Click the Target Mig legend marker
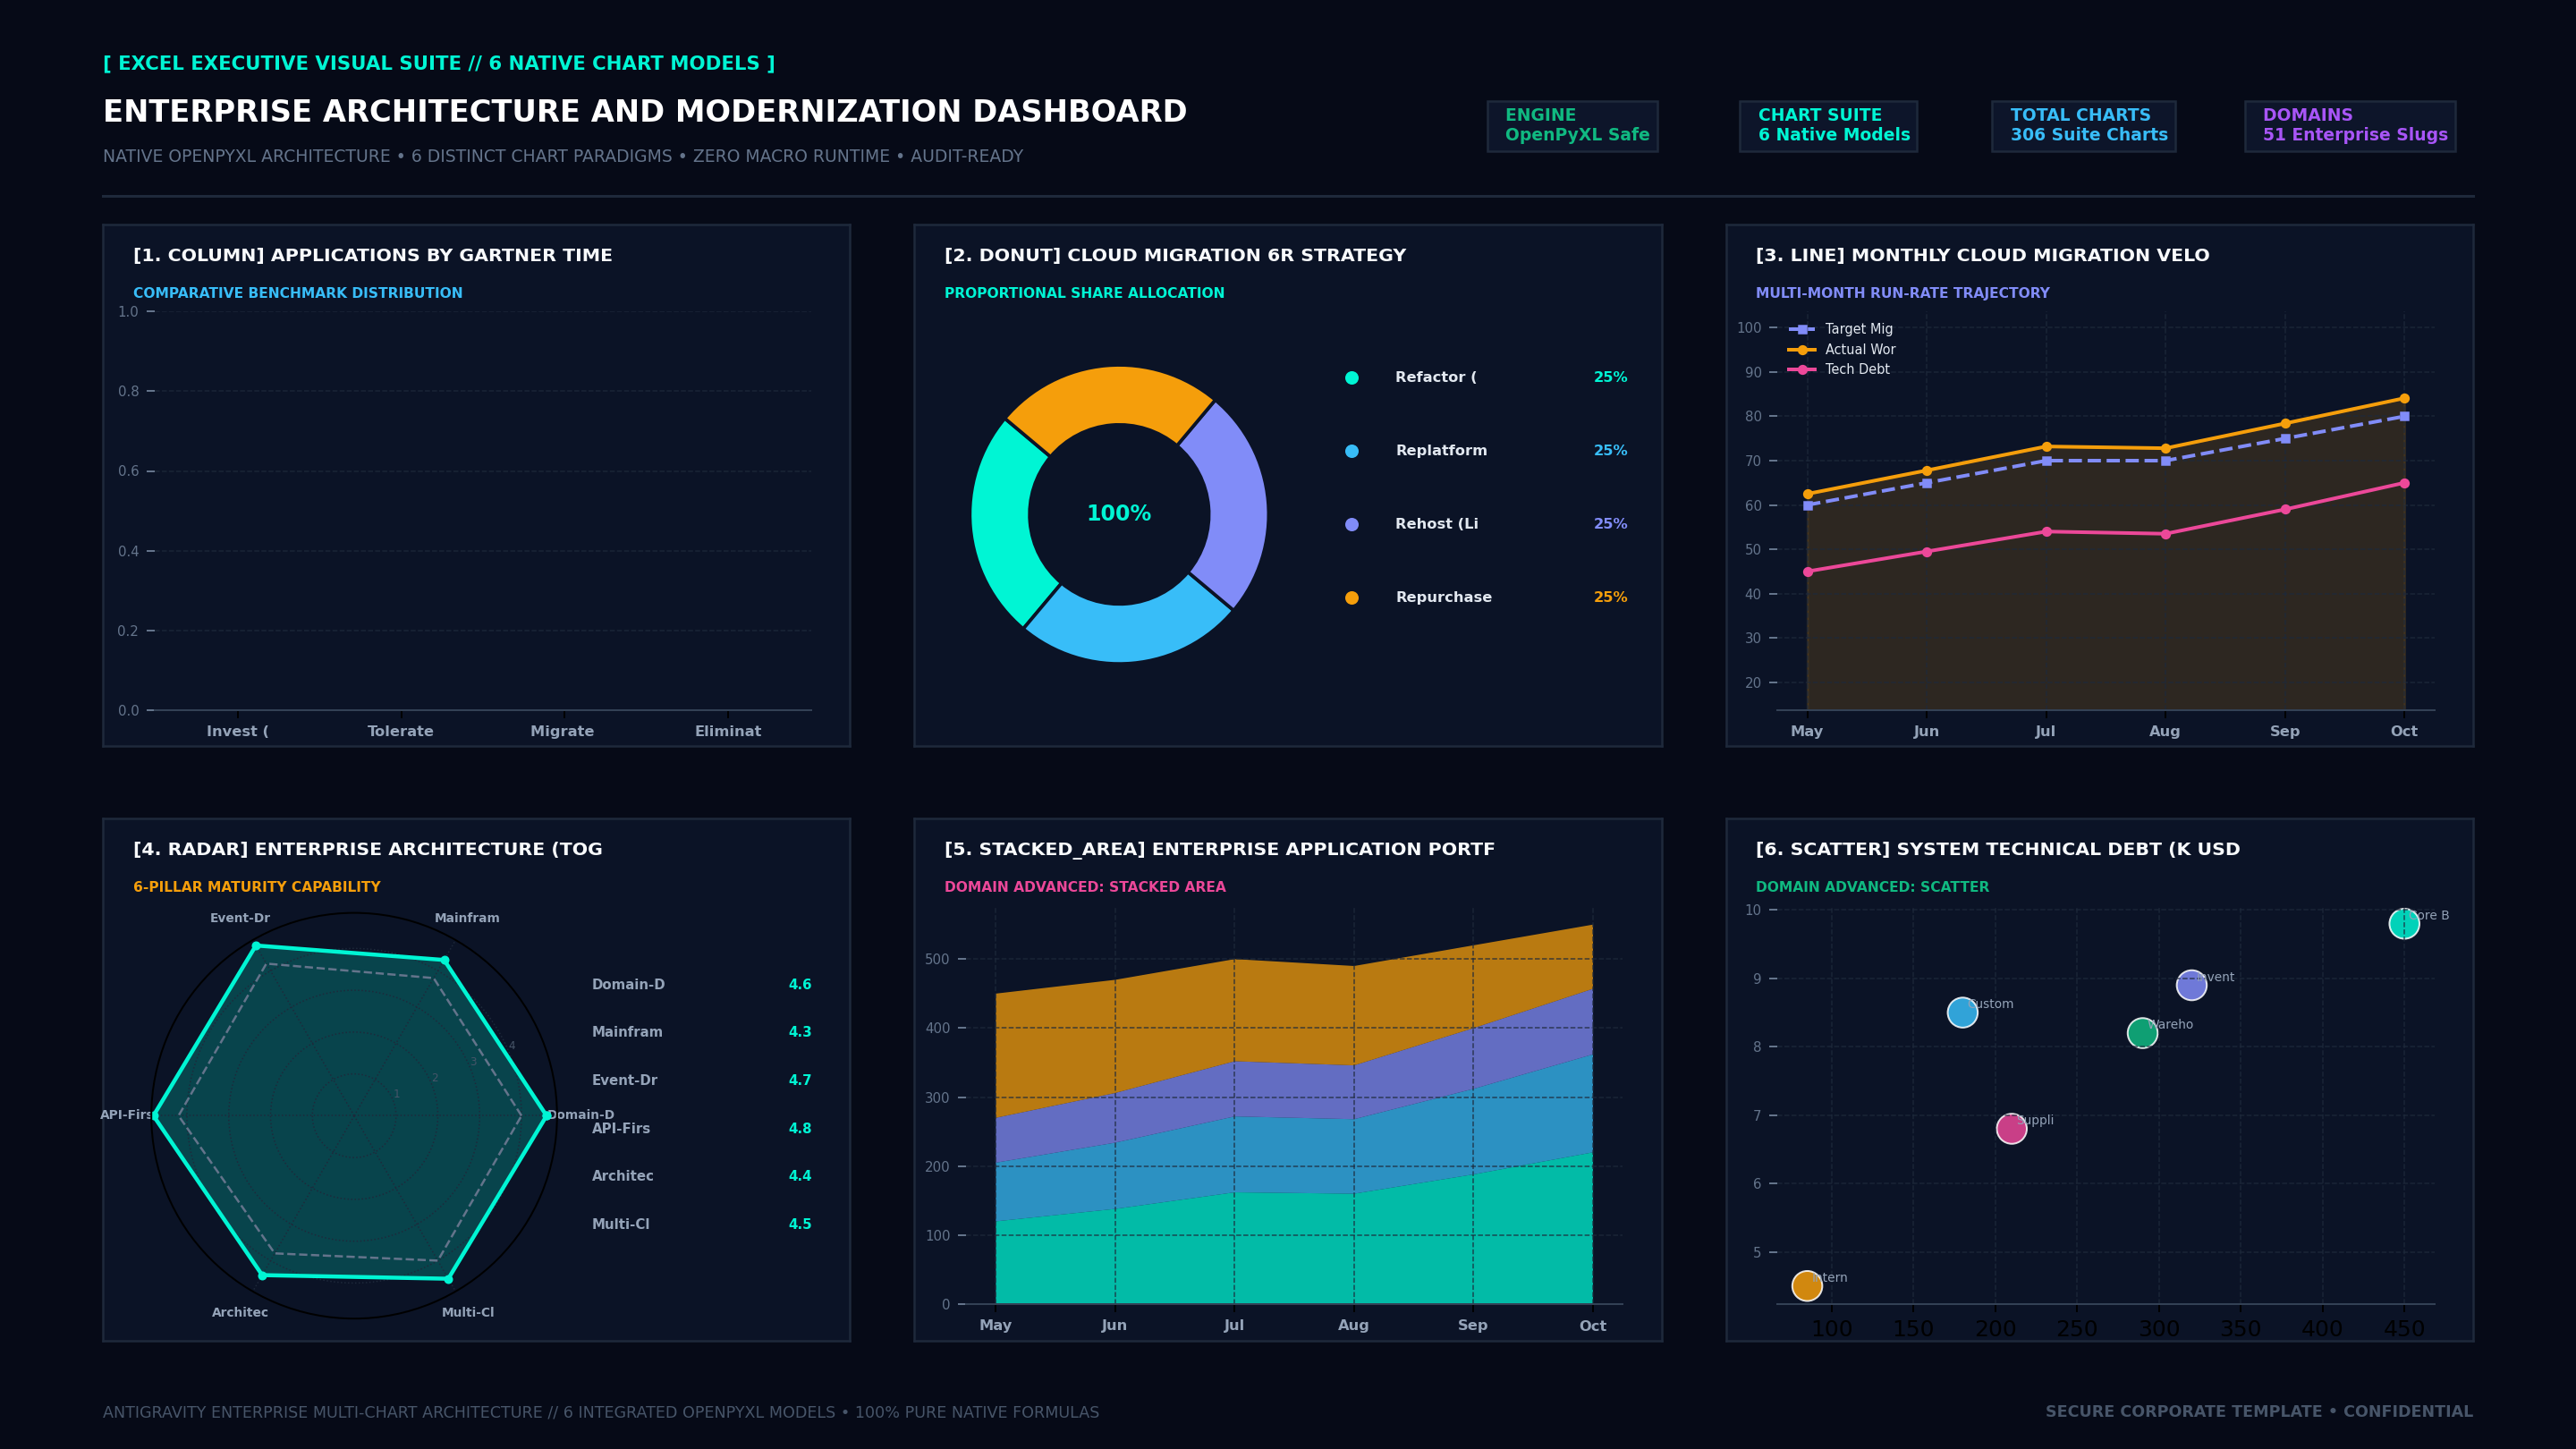 point(1802,329)
